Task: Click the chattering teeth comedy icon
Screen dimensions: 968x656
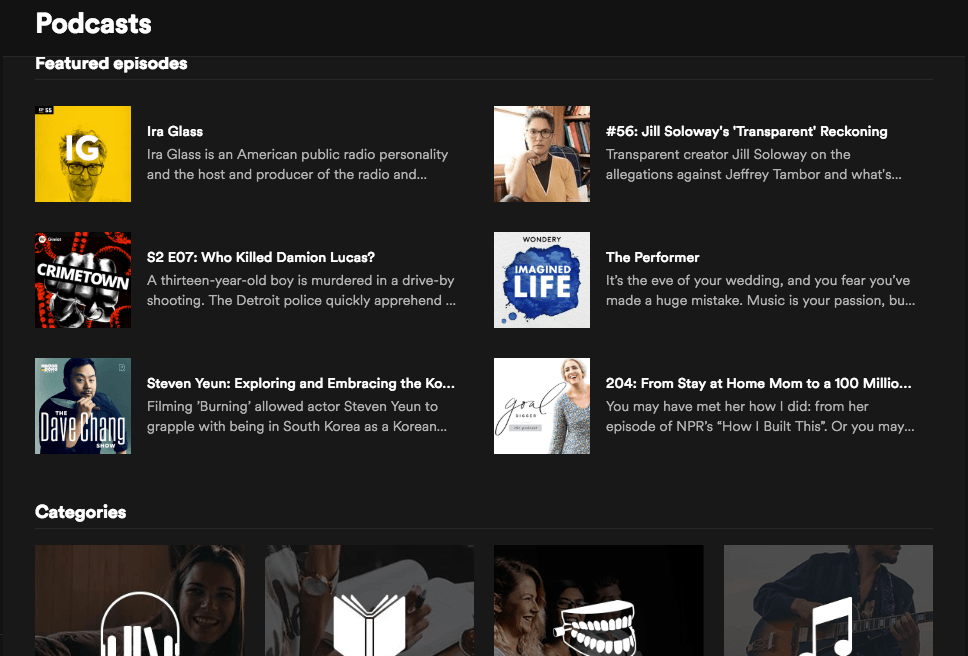Action: pyautogui.click(x=599, y=627)
